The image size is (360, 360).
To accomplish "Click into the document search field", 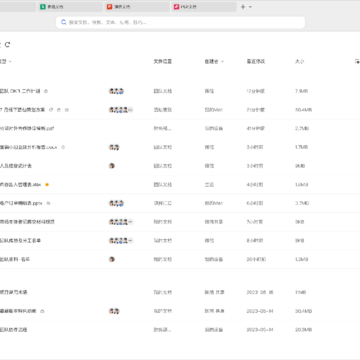I will pyautogui.click(x=180, y=22).
